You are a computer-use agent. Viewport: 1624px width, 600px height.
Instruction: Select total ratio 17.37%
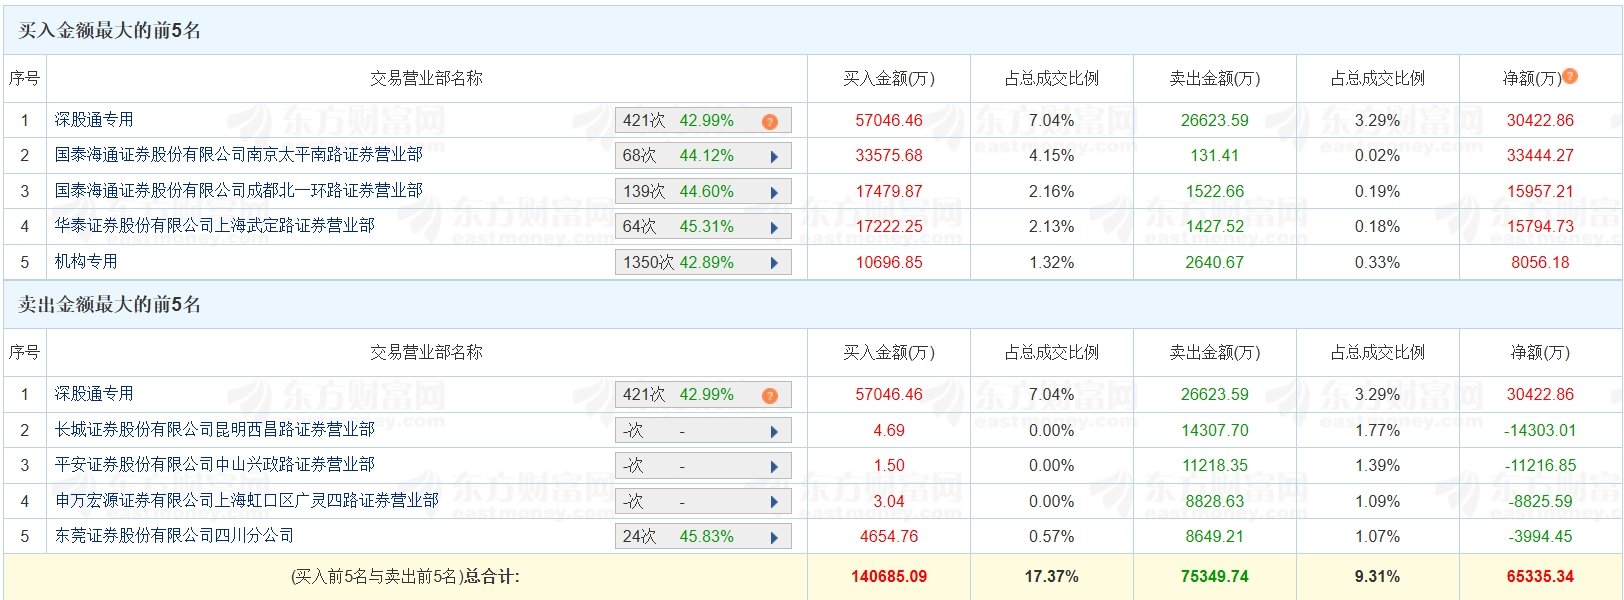click(x=1052, y=577)
